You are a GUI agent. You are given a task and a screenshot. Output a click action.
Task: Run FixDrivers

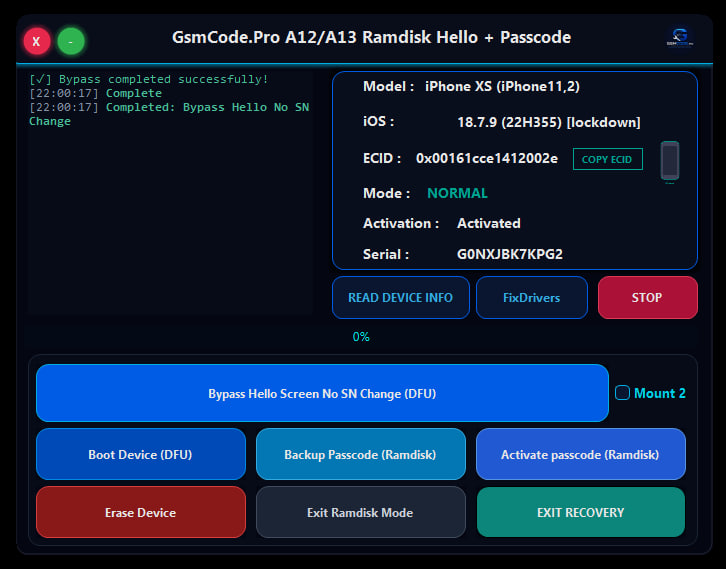[532, 297]
